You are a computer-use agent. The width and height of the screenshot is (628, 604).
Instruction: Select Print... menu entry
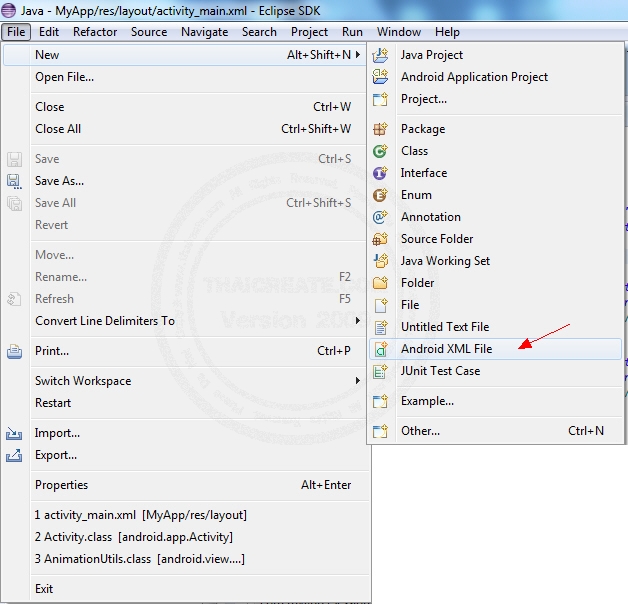(x=185, y=351)
